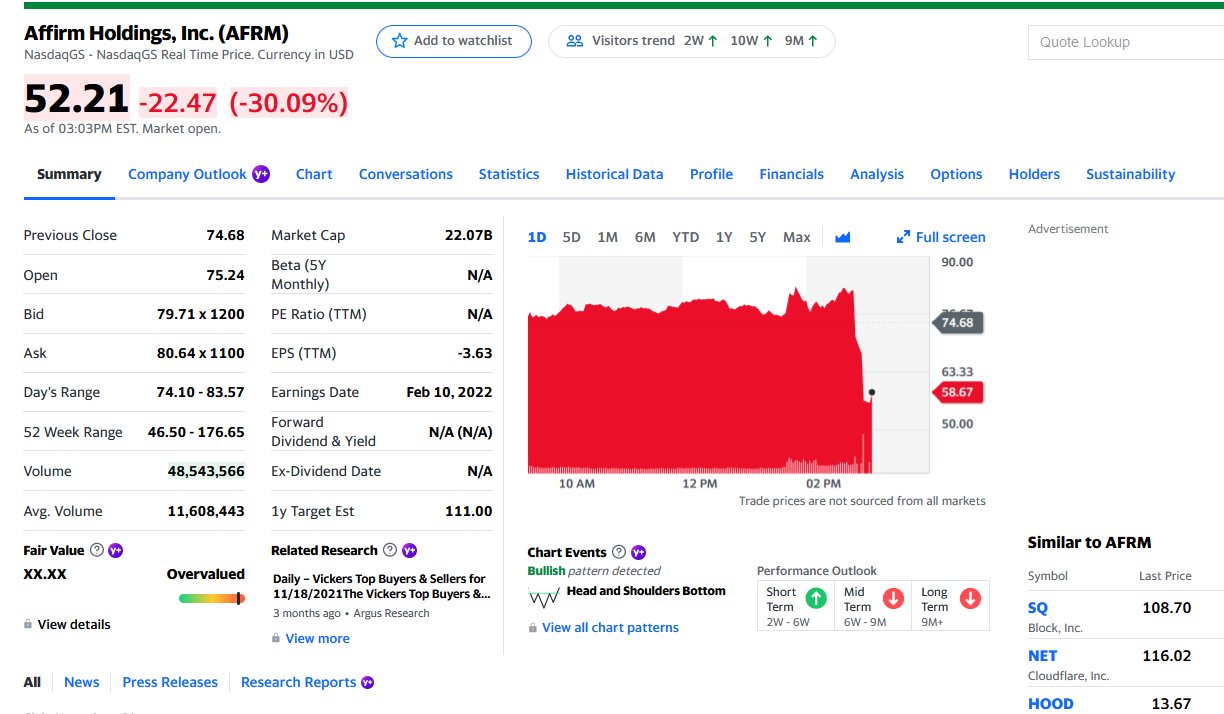The image size is (1224, 714).
Task: Select the 1D chart range
Action: click(x=537, y=237)
